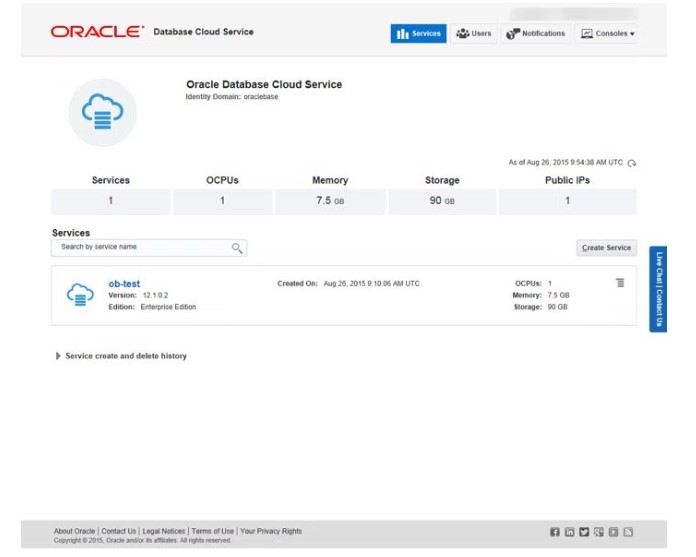Click the OCPUs summary value
696x557 pixels.
click(222, 201)
